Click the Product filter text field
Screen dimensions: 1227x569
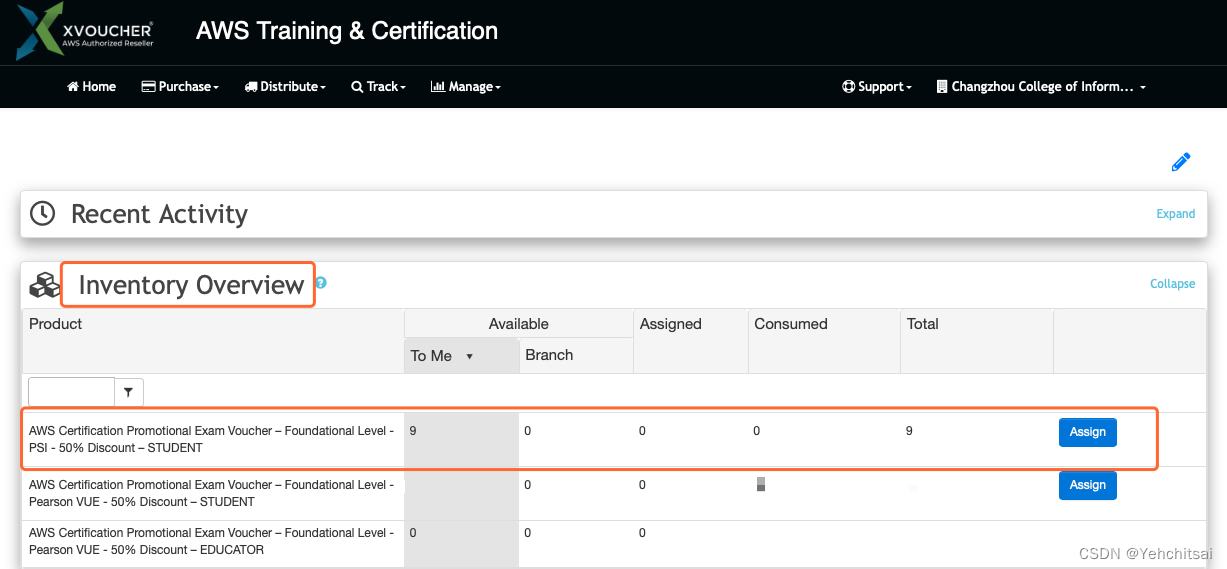point(71,393)
